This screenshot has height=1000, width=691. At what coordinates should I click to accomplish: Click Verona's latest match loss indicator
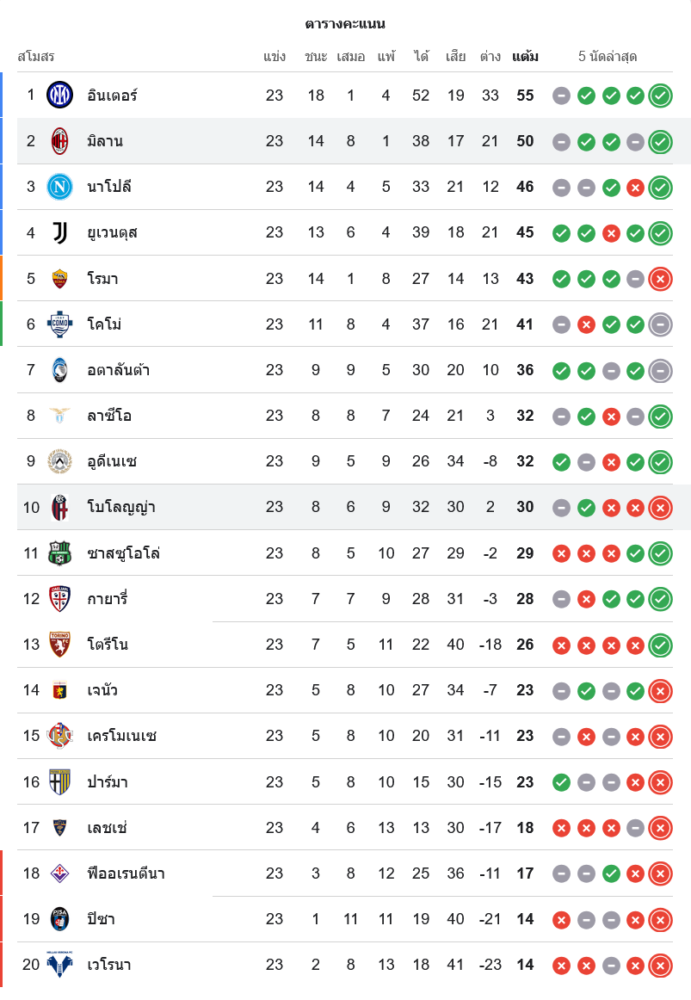point(660,966)
